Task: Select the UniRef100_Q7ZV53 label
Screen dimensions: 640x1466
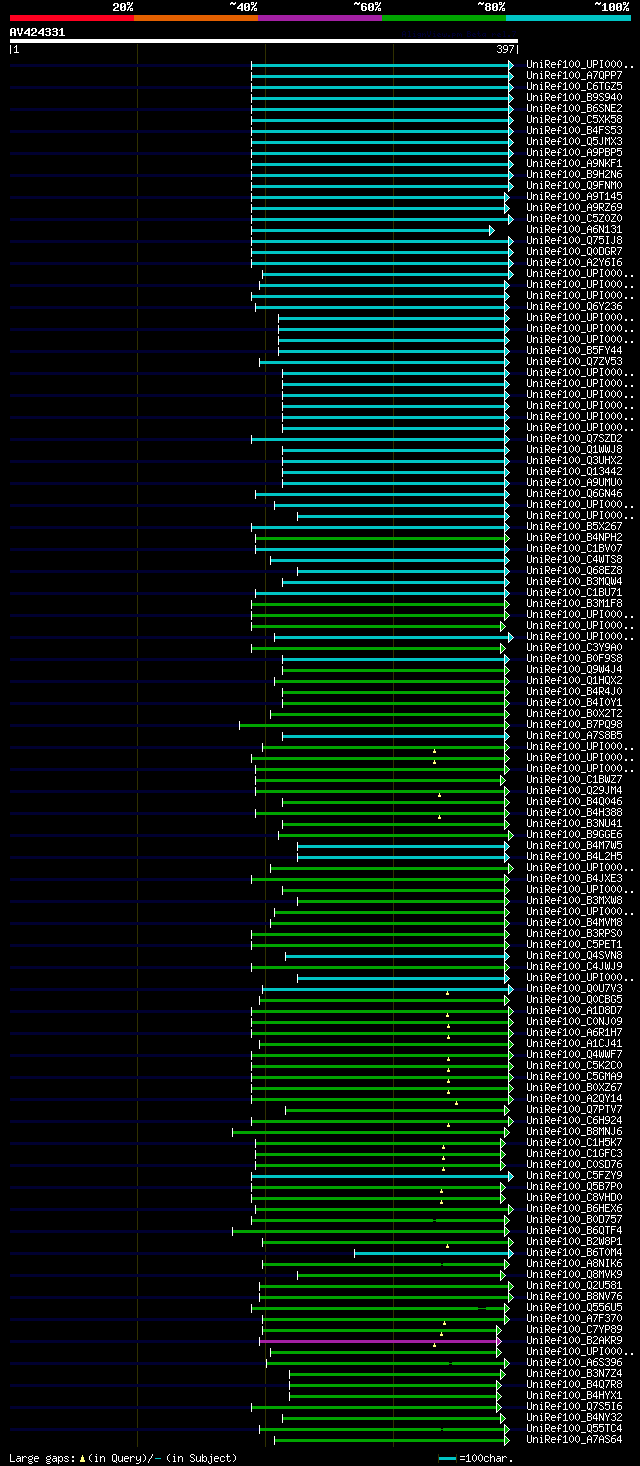Action: click(574, 362)
